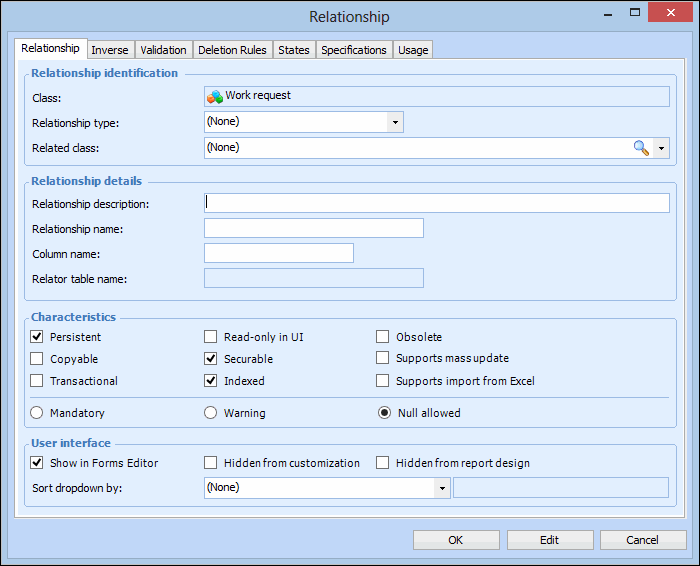This screenshot has width=700, height=566.
Task: Enable Supports import from Excel checkbox
Action: click(x=383, y=381)
